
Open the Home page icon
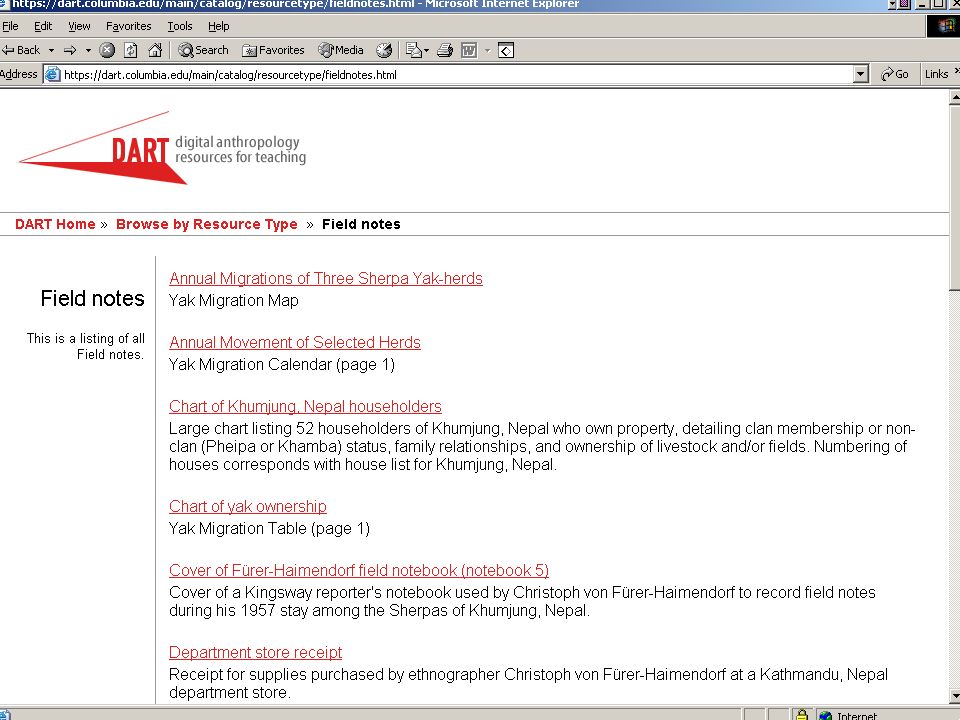click(155, 50)
